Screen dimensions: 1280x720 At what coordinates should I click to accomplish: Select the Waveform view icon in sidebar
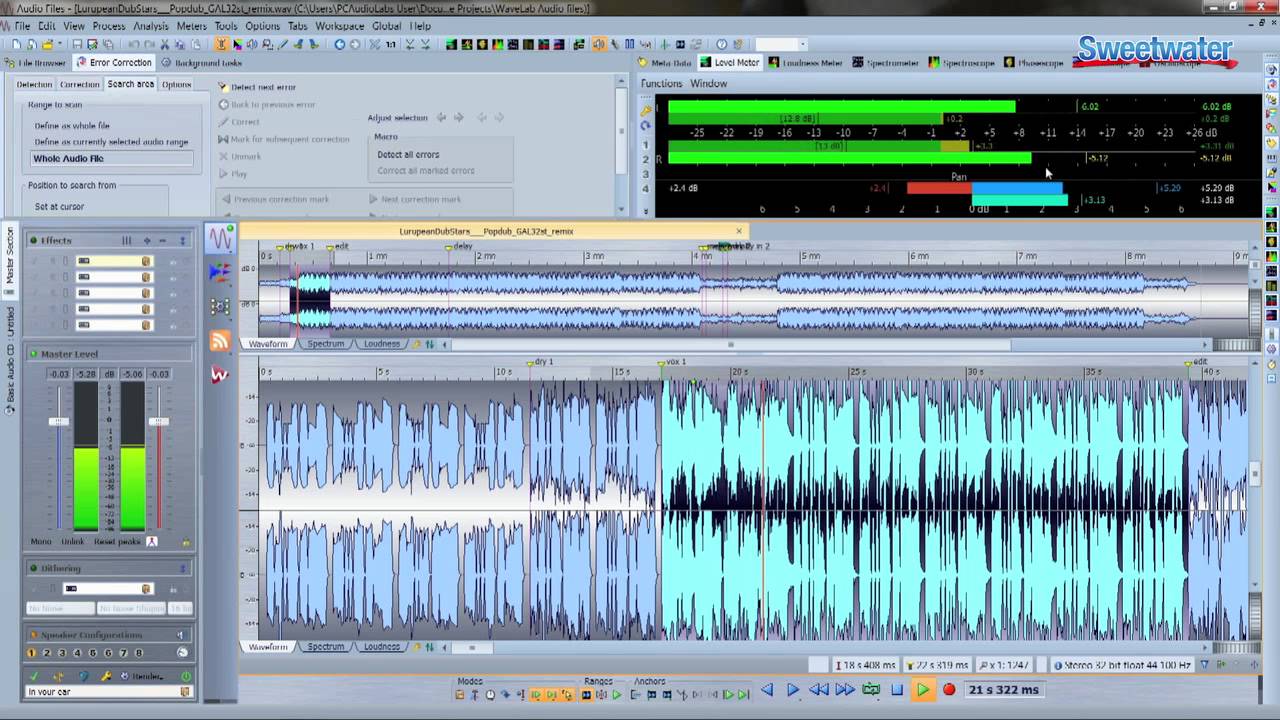coord(220,238)
